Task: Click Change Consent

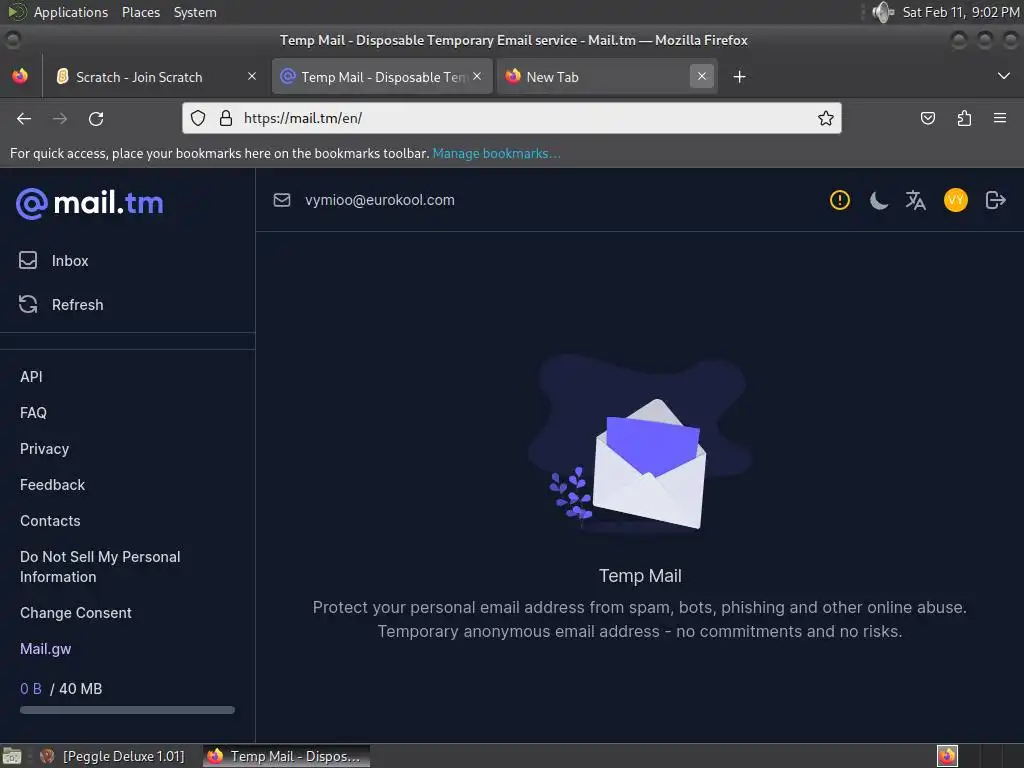Action: coord(76,613)
